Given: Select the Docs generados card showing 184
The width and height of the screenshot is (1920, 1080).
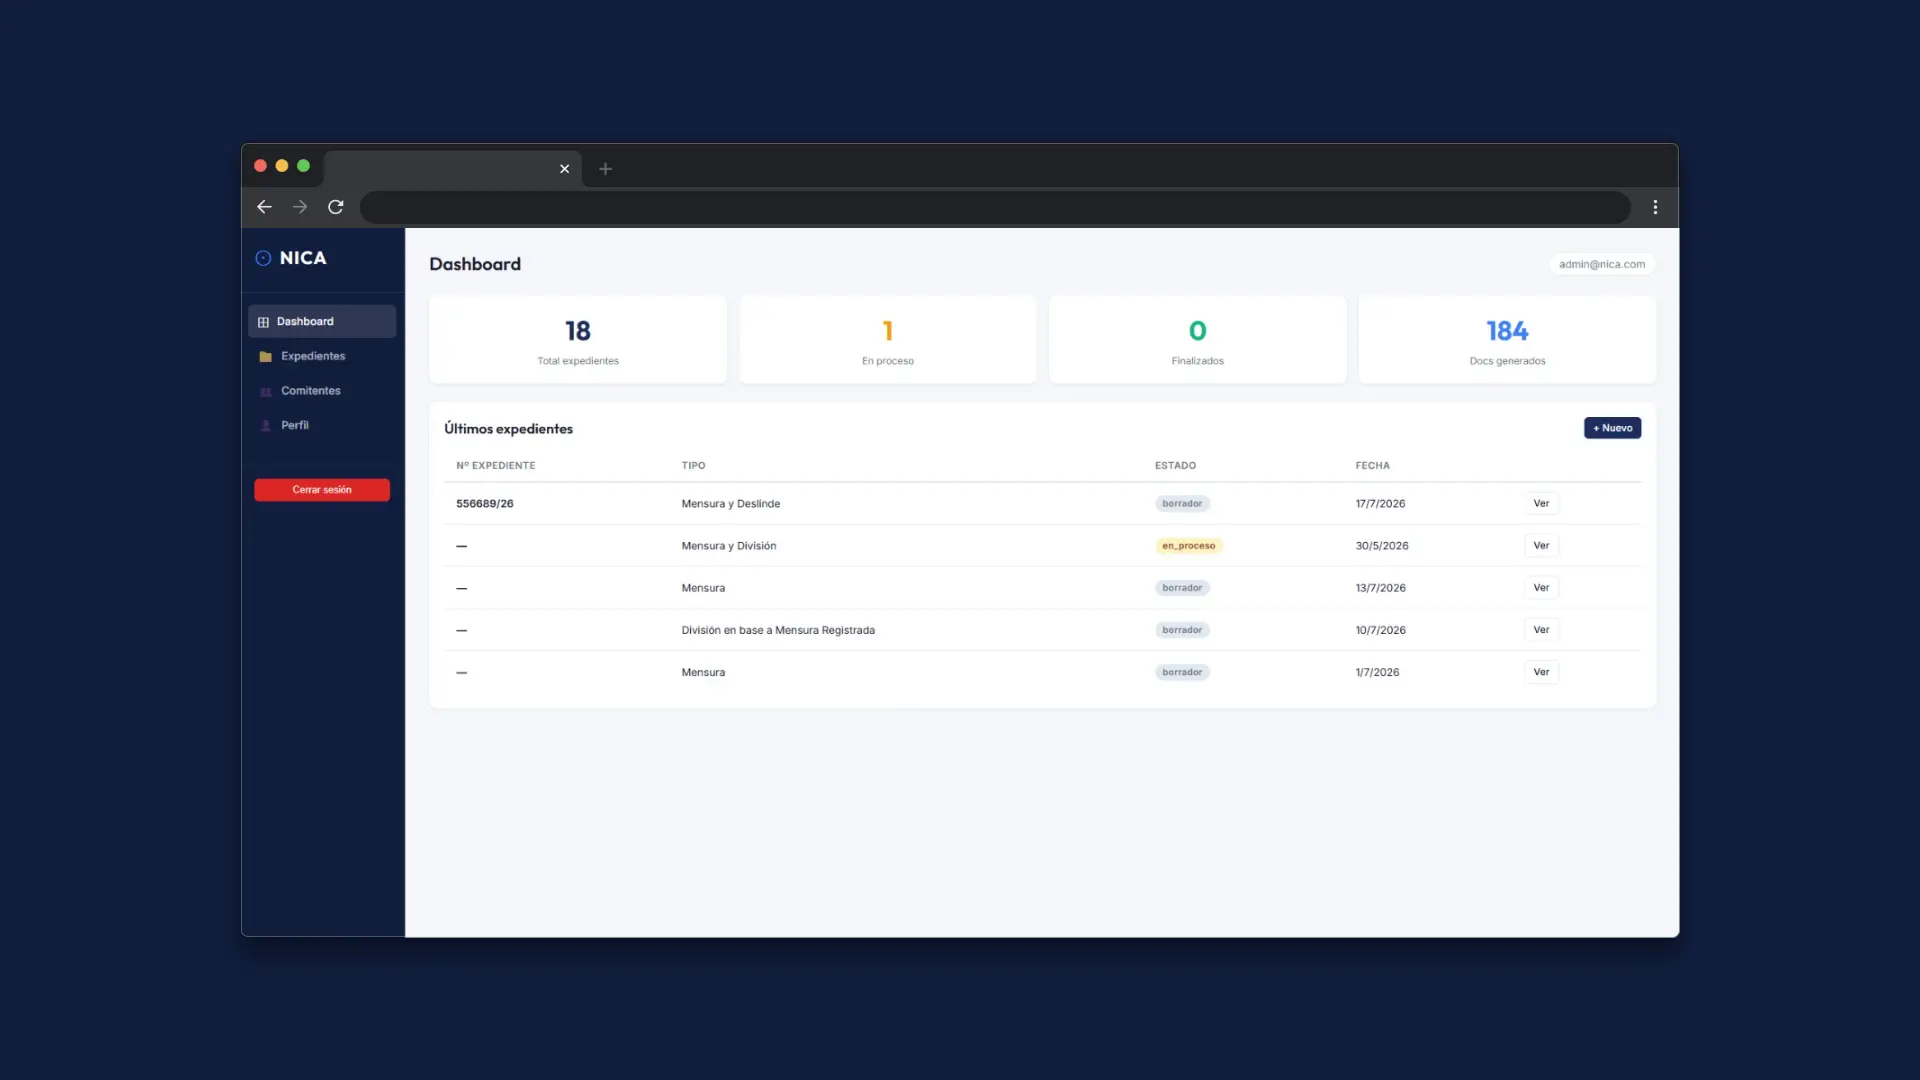Looking at the screenshot, I should tap(1507, 340).
